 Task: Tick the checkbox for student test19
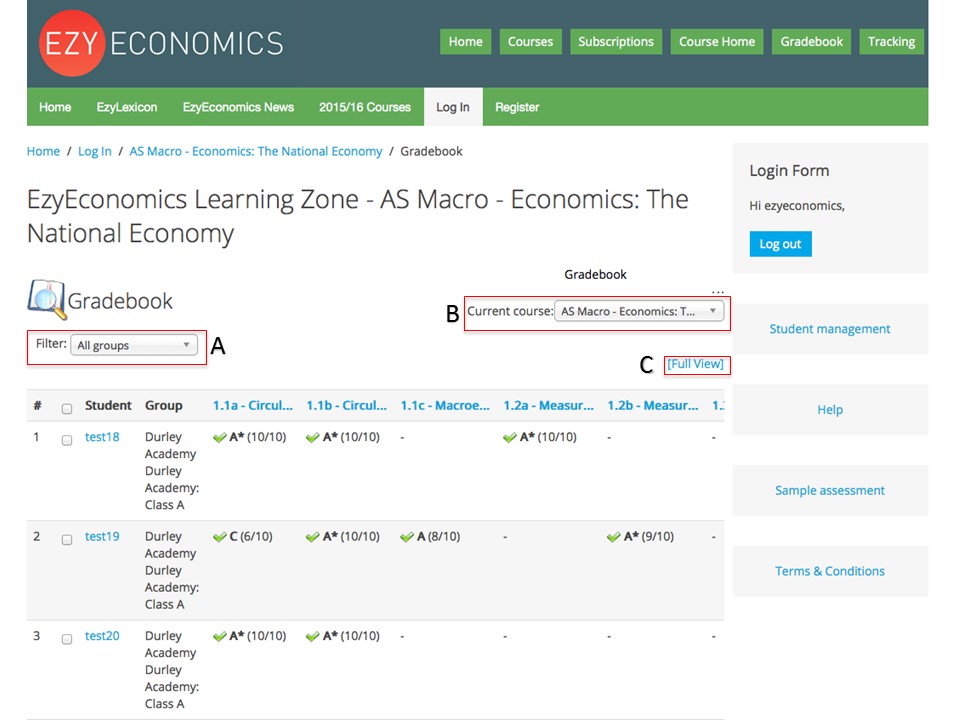67,539
